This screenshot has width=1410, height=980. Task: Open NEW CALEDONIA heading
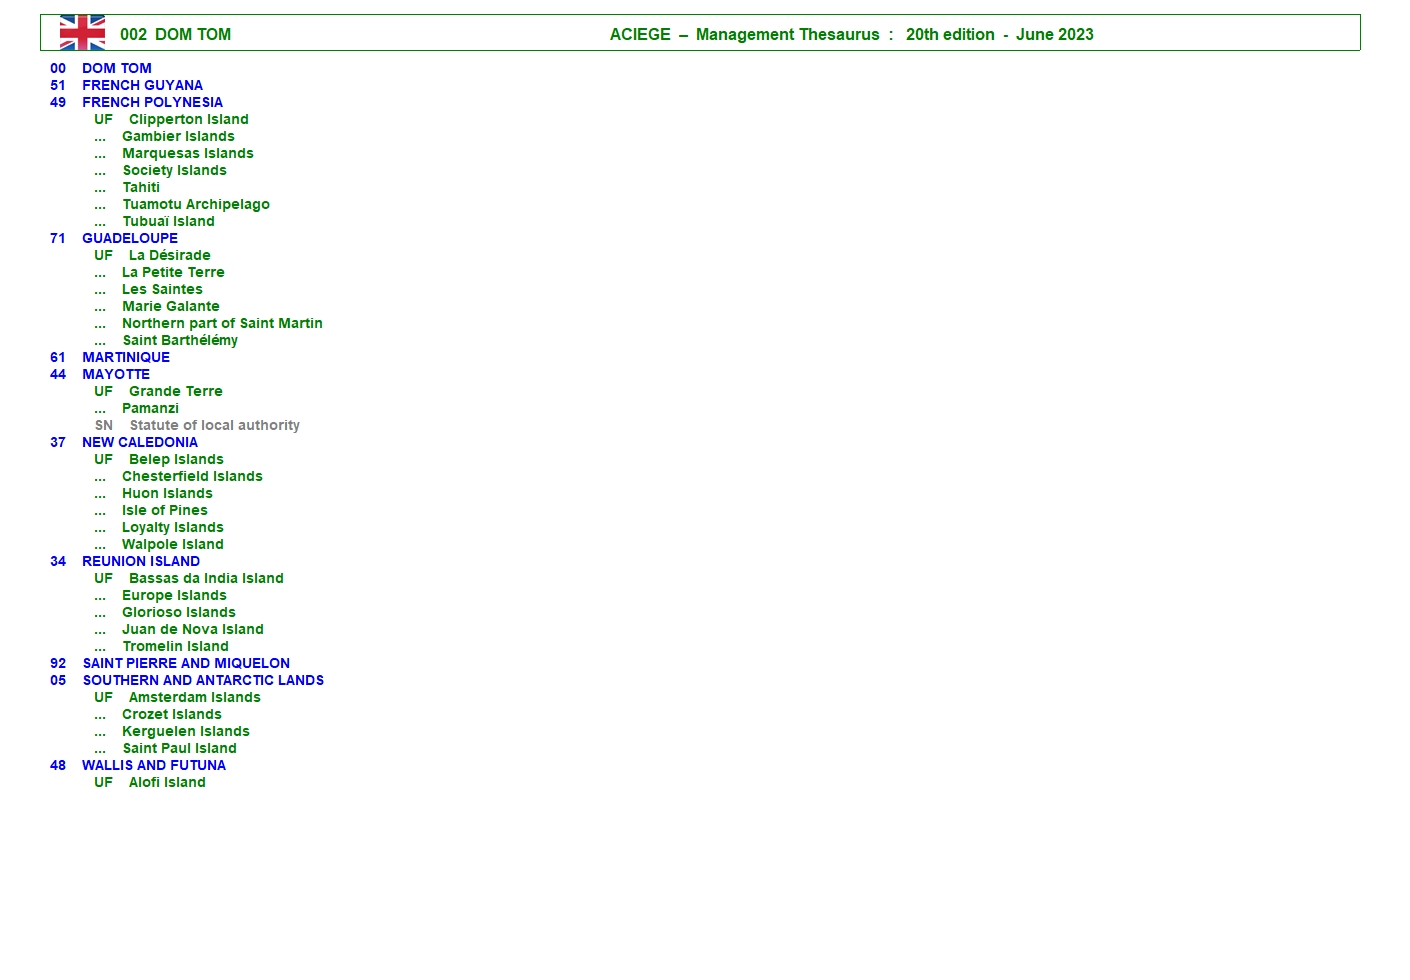pos(140,442)
